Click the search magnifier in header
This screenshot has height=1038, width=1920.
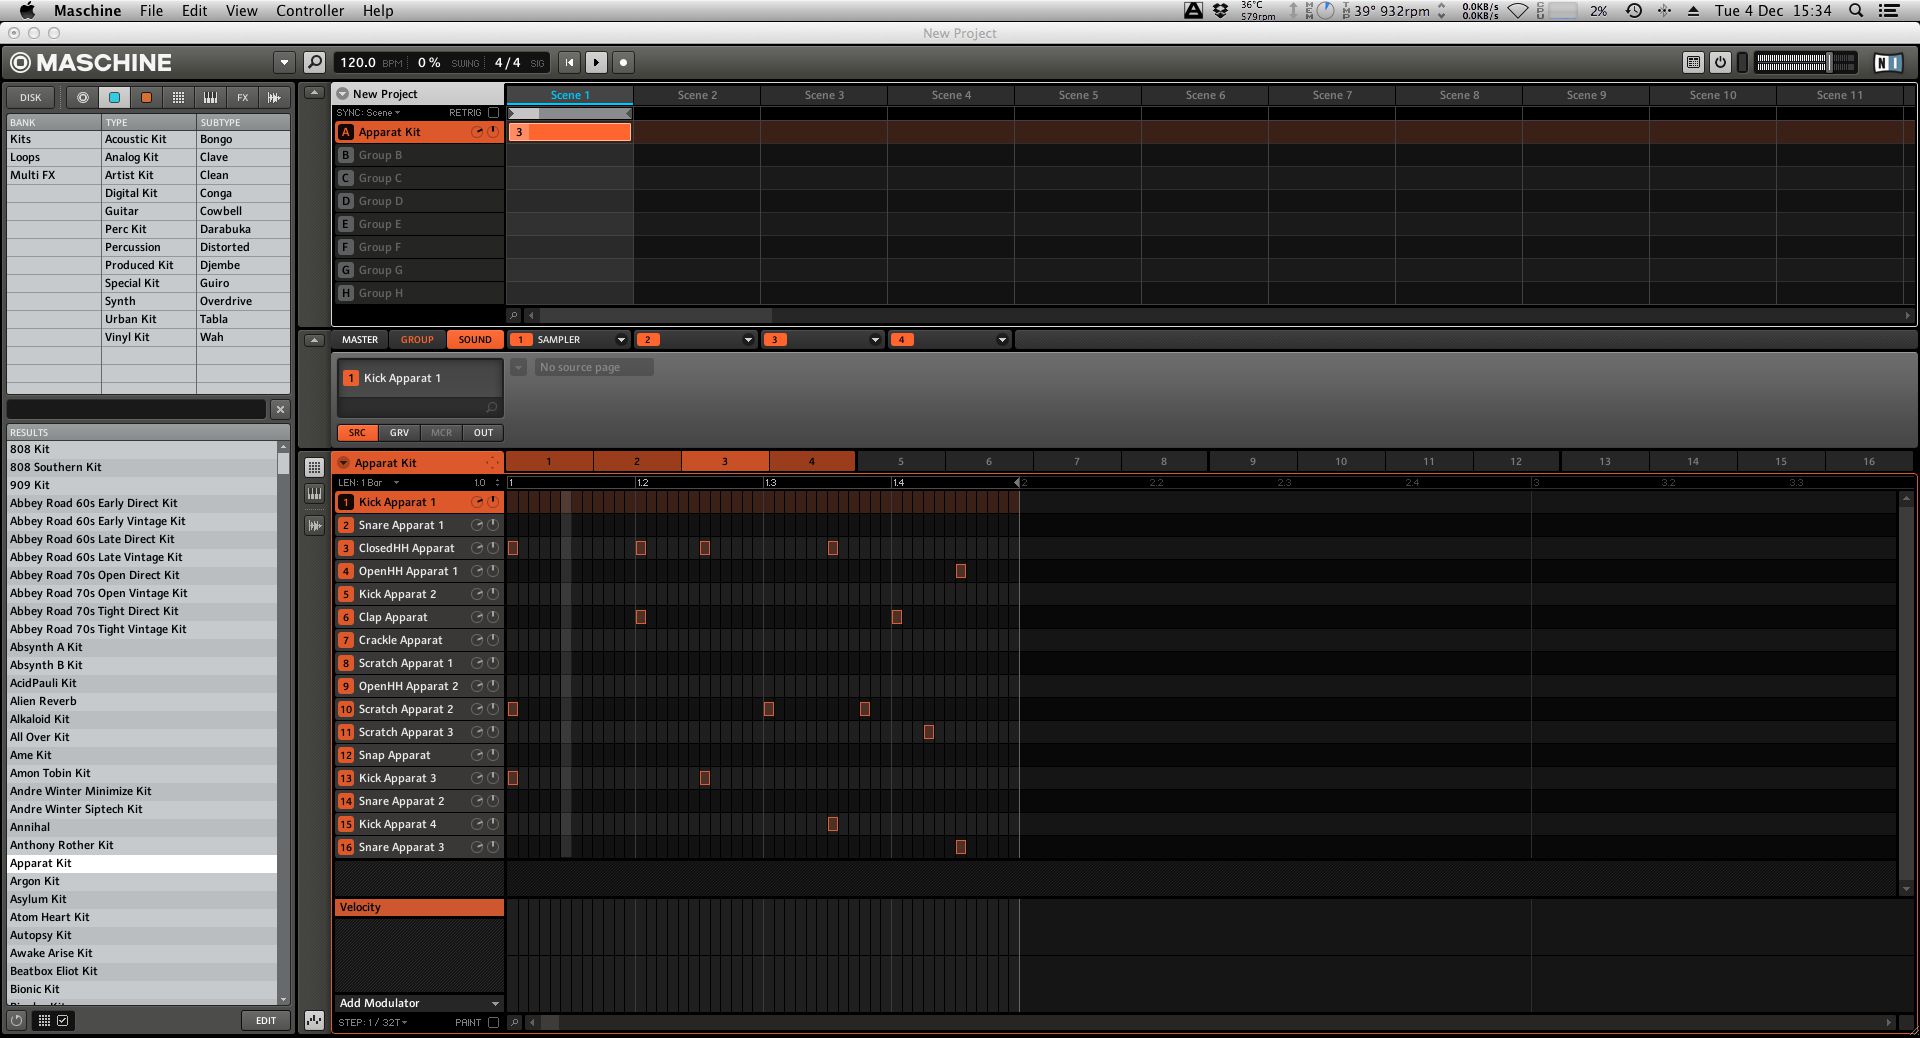(x=314, y=62)
